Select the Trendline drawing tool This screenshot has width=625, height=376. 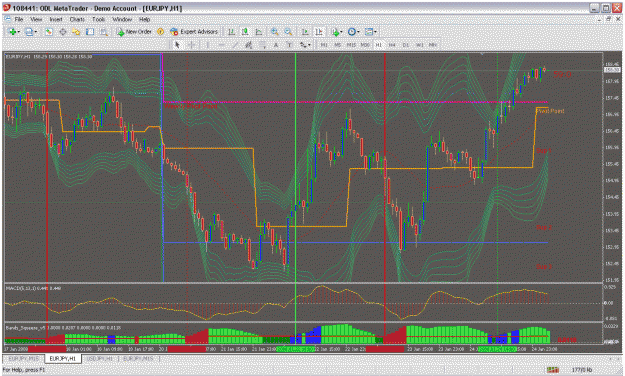235,45
